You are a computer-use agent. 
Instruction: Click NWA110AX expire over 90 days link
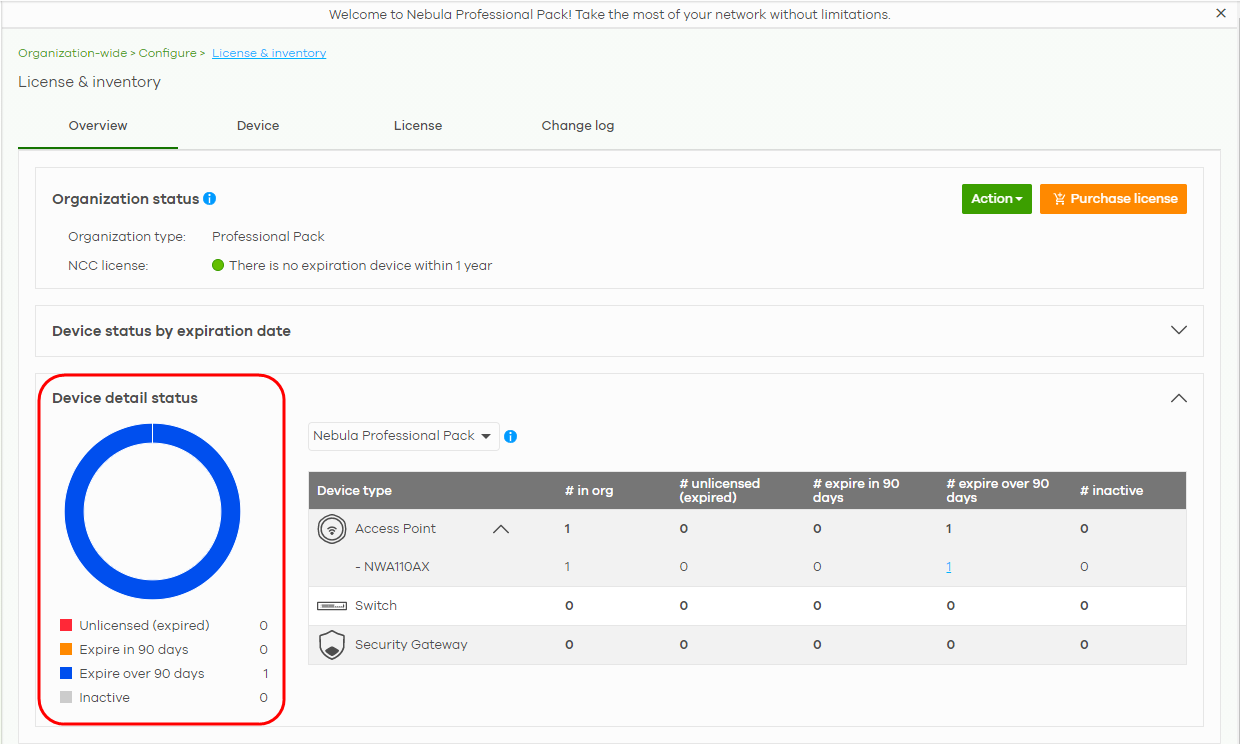949,567
